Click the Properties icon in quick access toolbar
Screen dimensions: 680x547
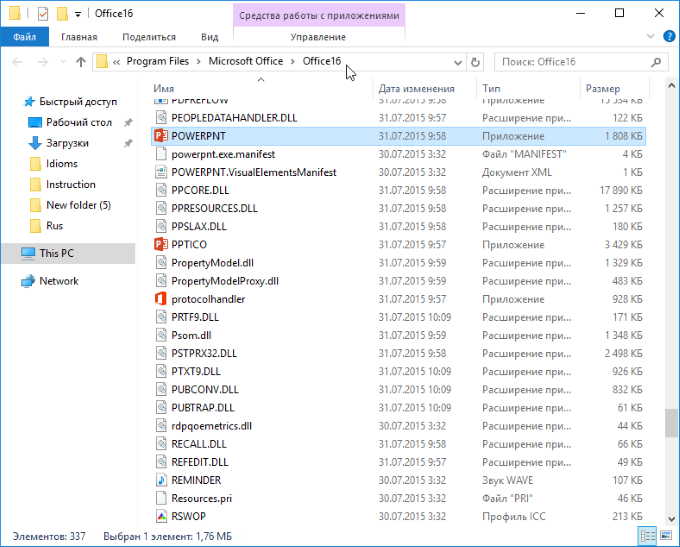[x=43, y=14]
